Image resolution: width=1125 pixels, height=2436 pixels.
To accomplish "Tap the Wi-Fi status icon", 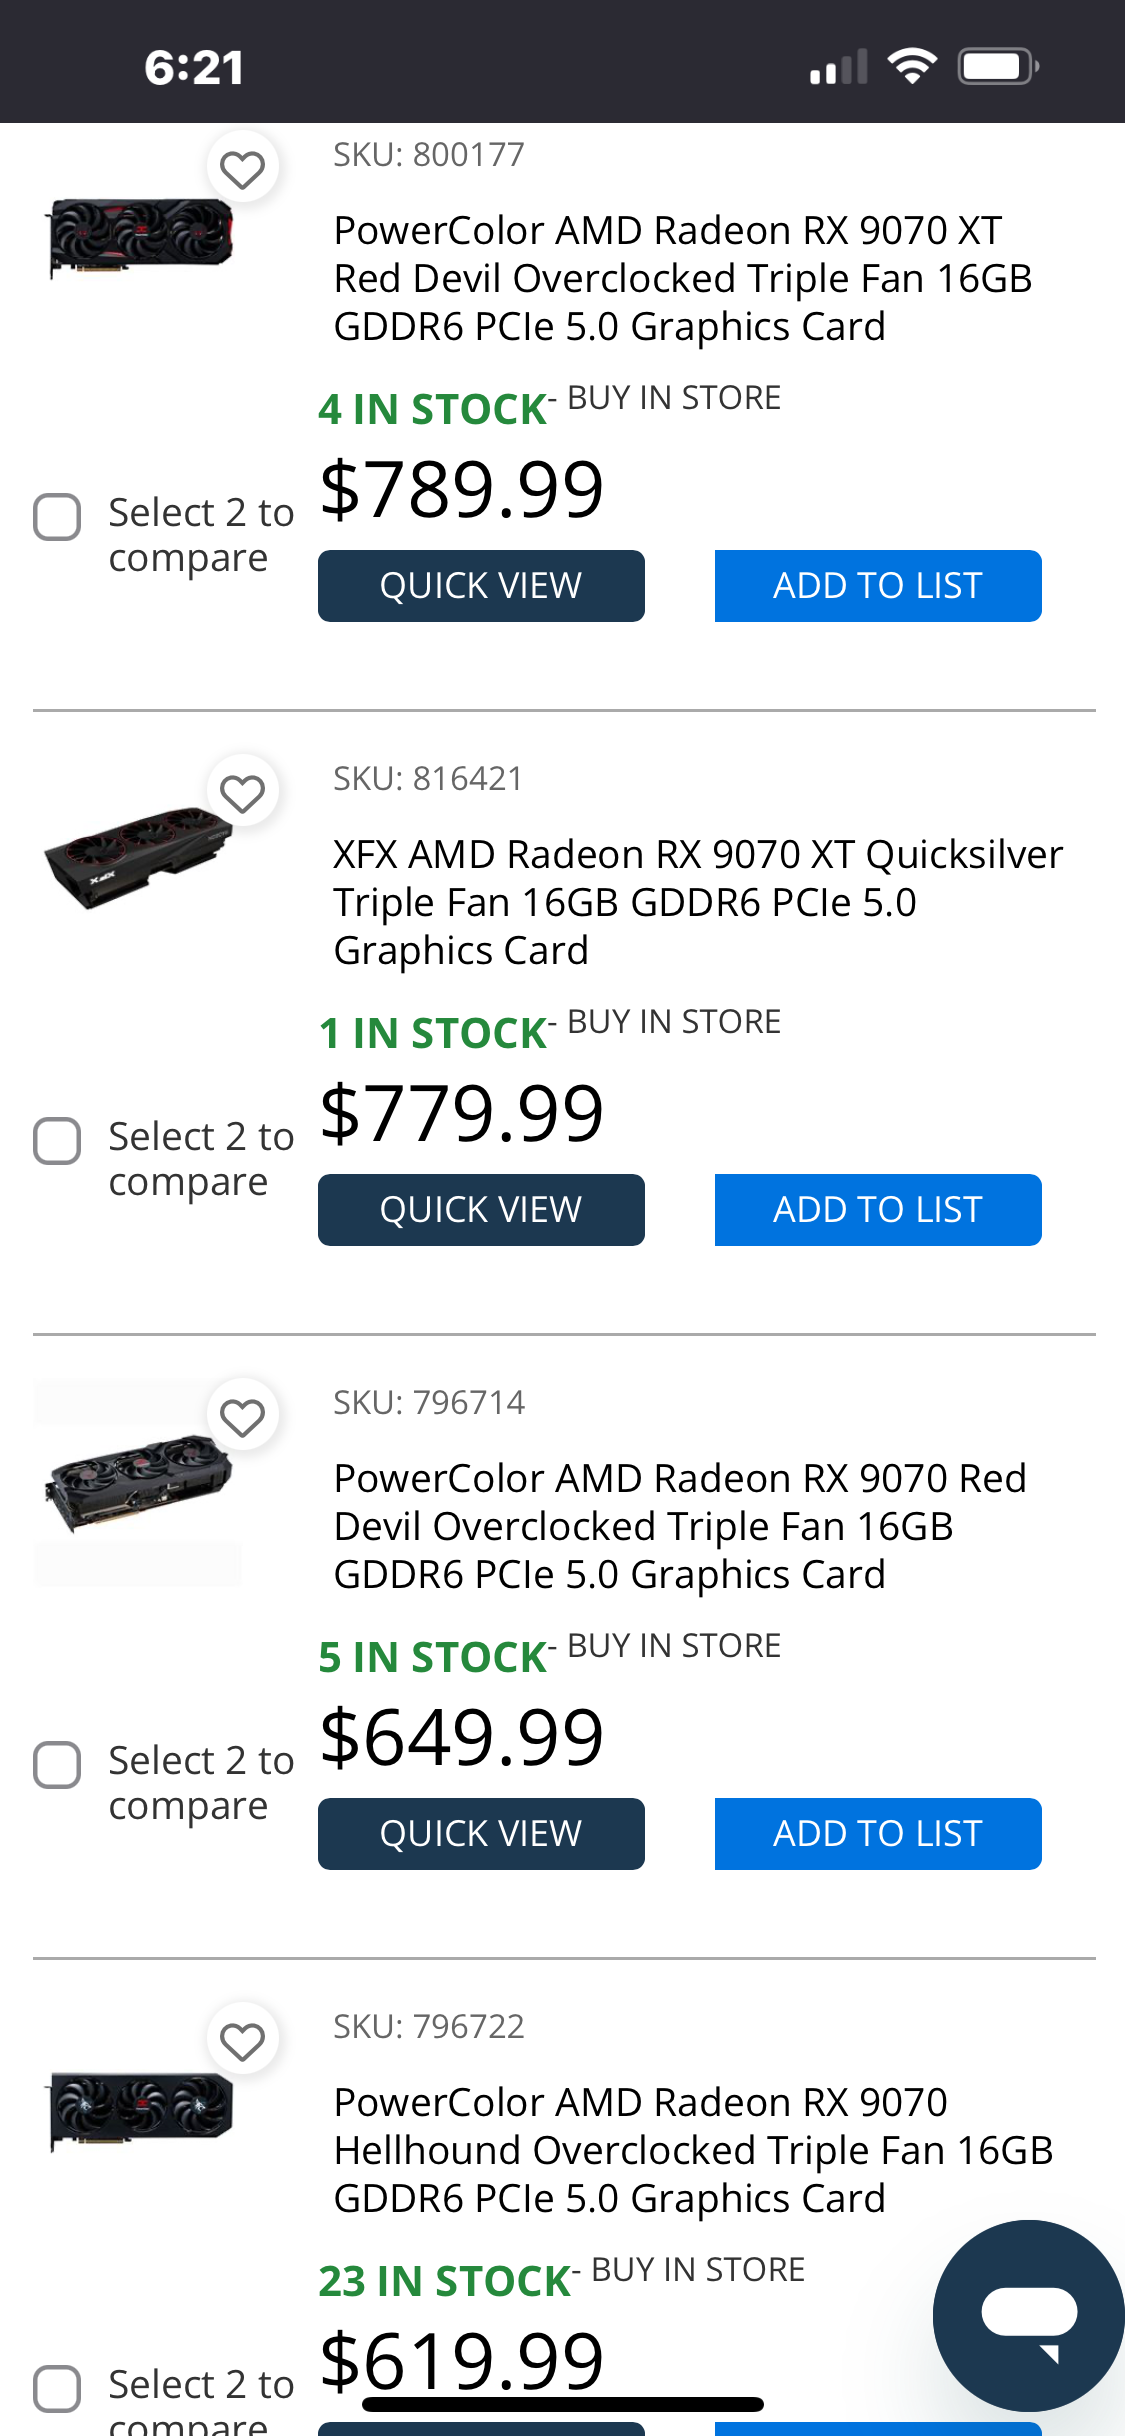I will (912, 67).
